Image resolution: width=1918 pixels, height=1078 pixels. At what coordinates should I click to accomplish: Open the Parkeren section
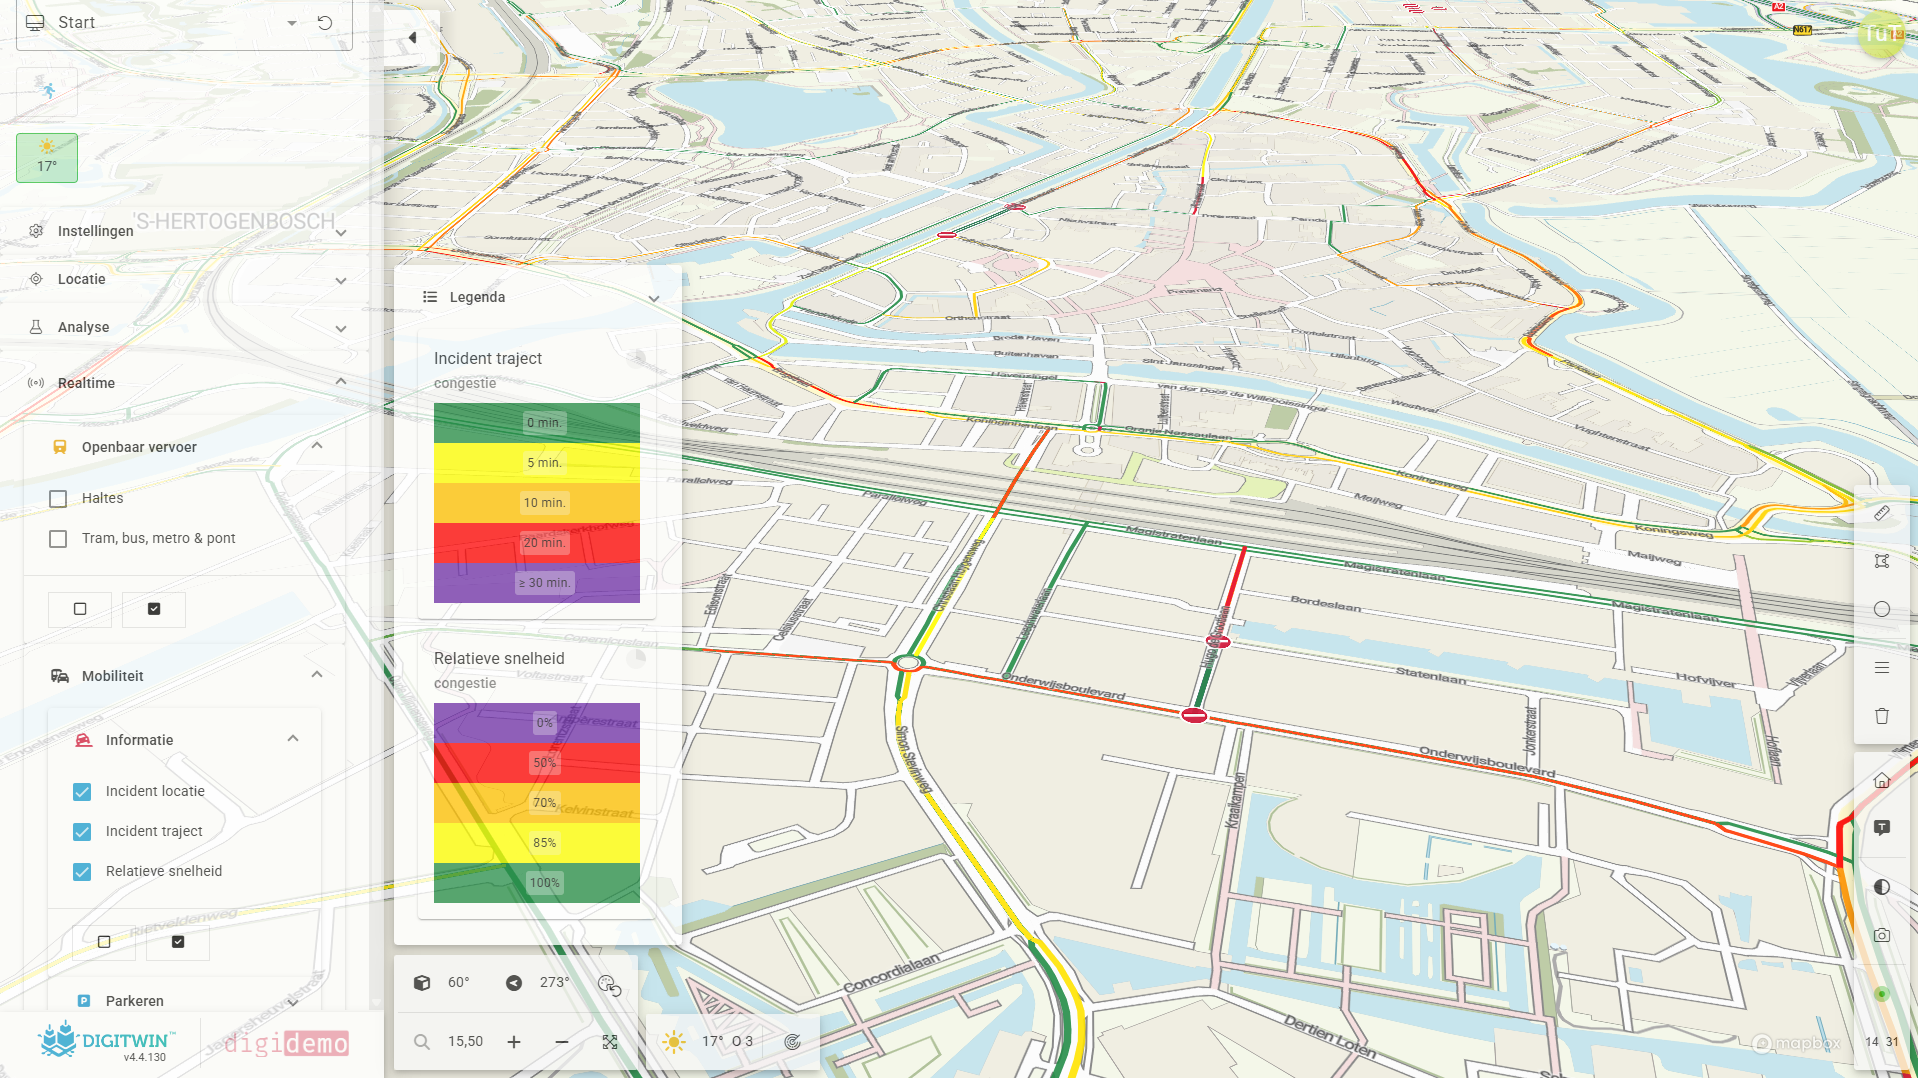point(134,1000)
